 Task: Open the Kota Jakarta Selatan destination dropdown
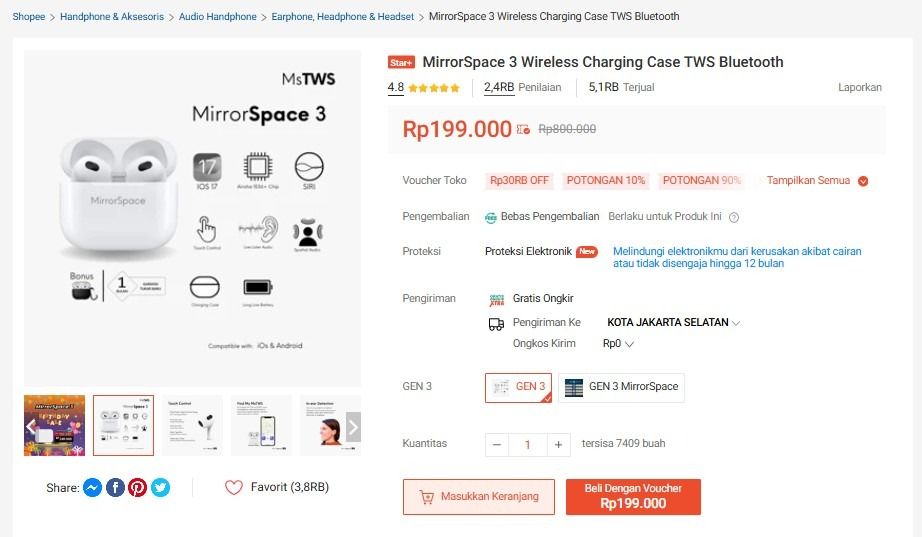(673, 323)
